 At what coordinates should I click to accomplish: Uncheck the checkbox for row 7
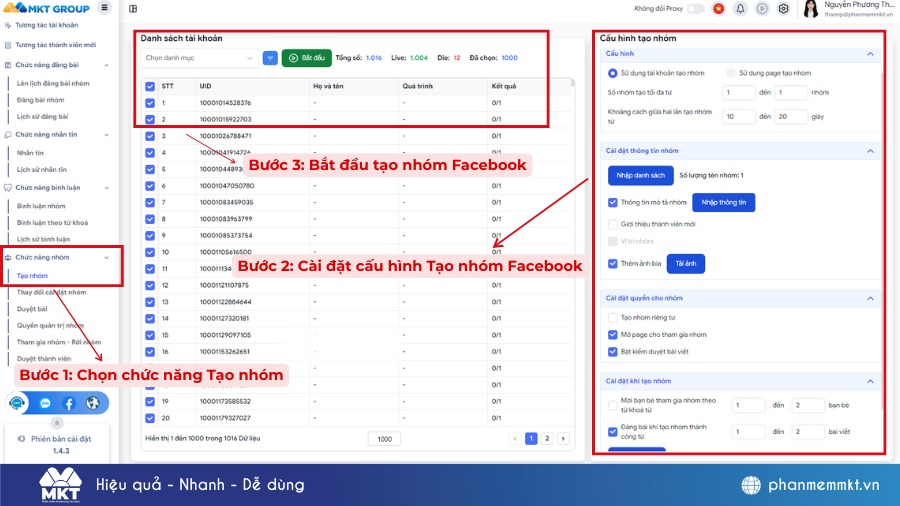pyautogui.click(x=150, y=202)
